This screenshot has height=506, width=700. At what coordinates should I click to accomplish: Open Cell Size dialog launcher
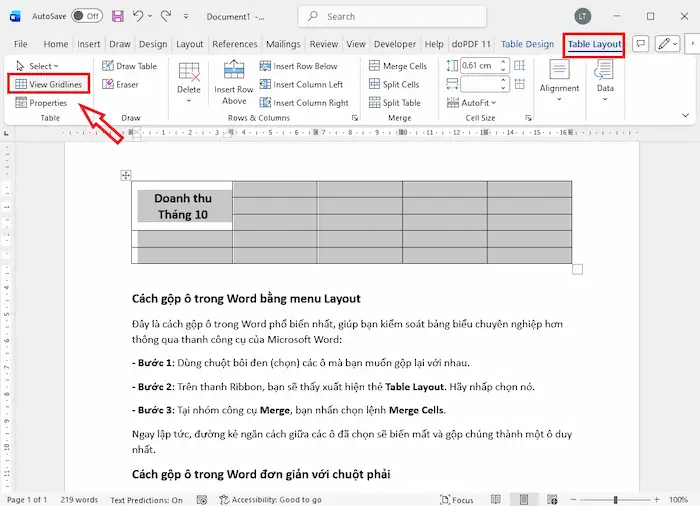point(529,118)
